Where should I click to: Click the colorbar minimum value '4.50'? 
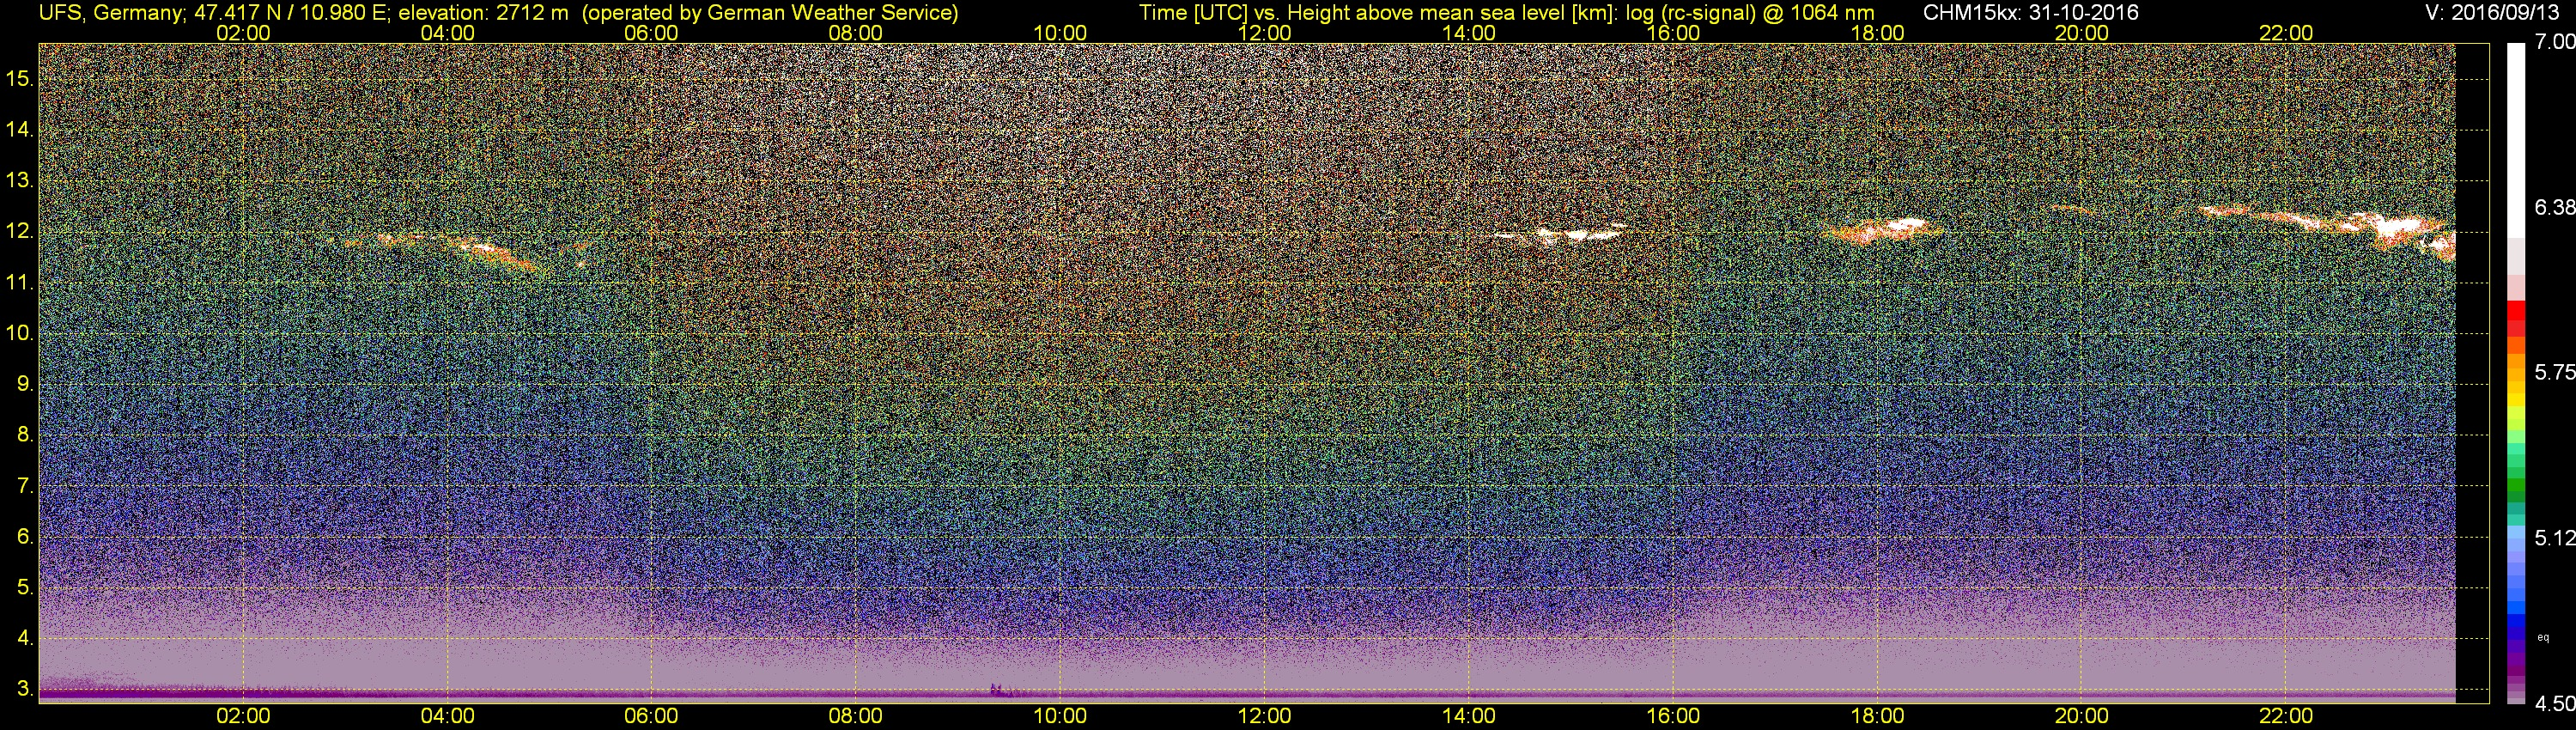pos(2555,704)
